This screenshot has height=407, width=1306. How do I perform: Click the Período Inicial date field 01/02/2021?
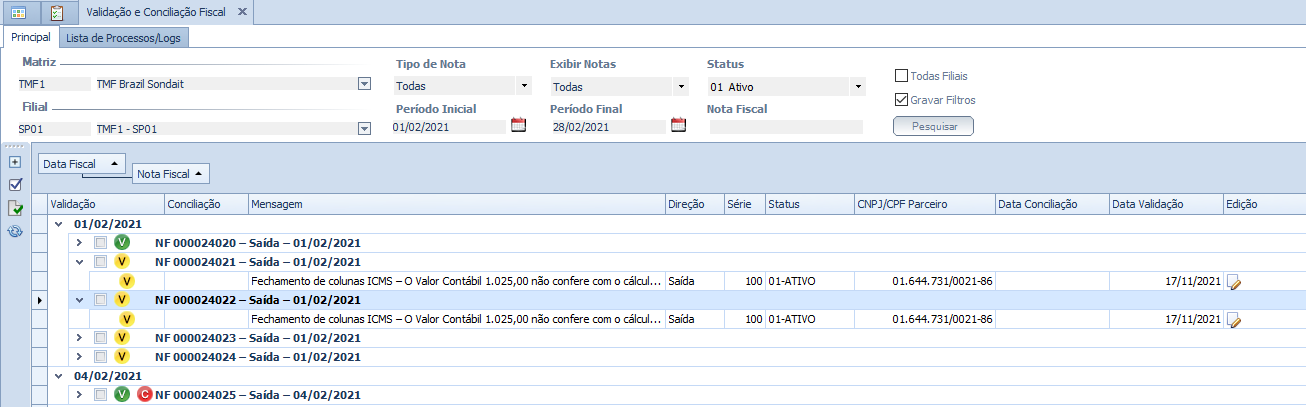click(449, 127)
